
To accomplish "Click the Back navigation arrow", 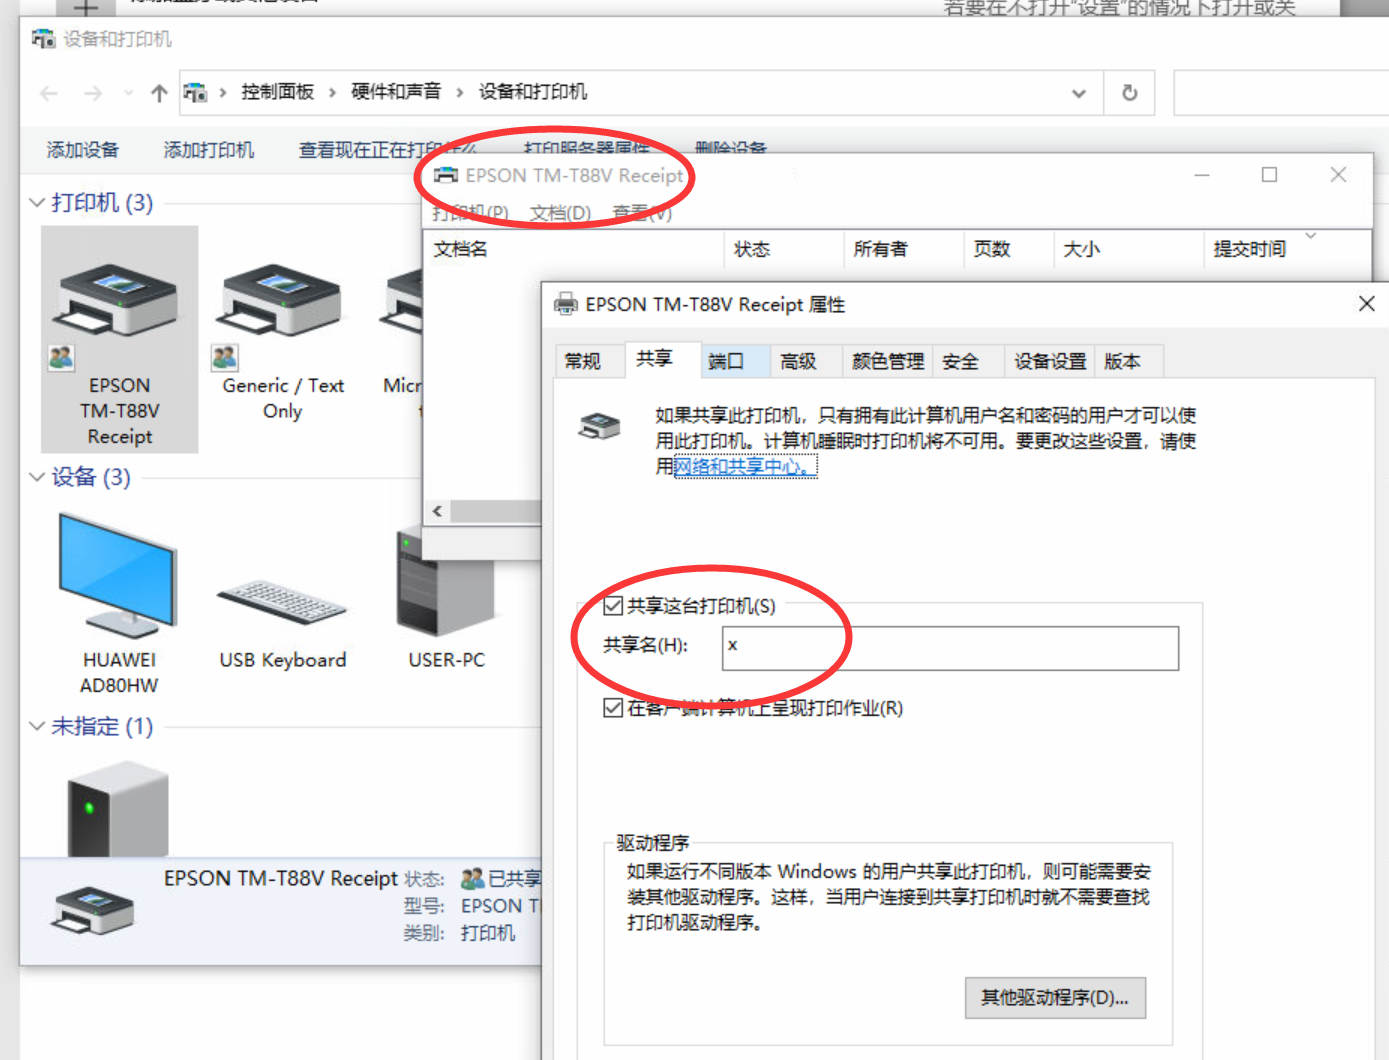I will 49,93.
